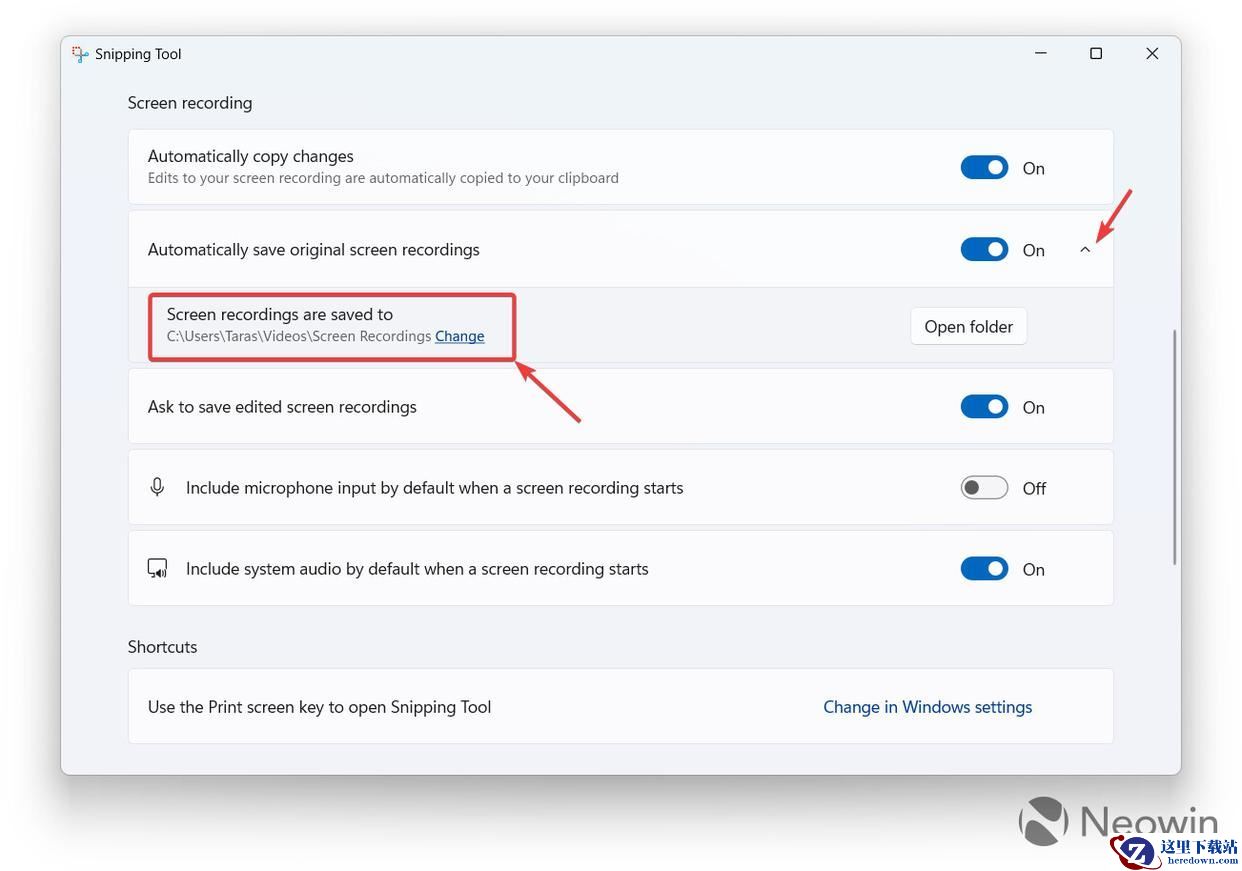Turn off include system audio toggle
The image size is (1242, 871).
pyautogui.click(x=984, y=568)
